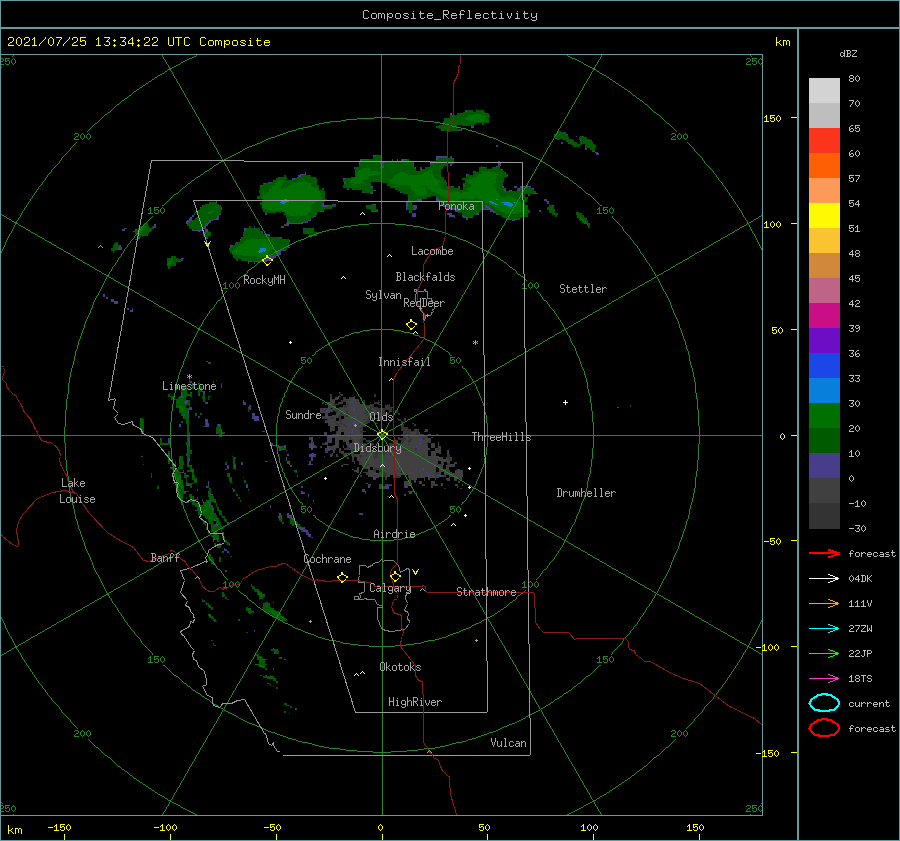Image resolution: width=900 pixels, height=841 pixels.
Task: Select the bright yellow swatch between 54 and 51
Action: [824, 216]
